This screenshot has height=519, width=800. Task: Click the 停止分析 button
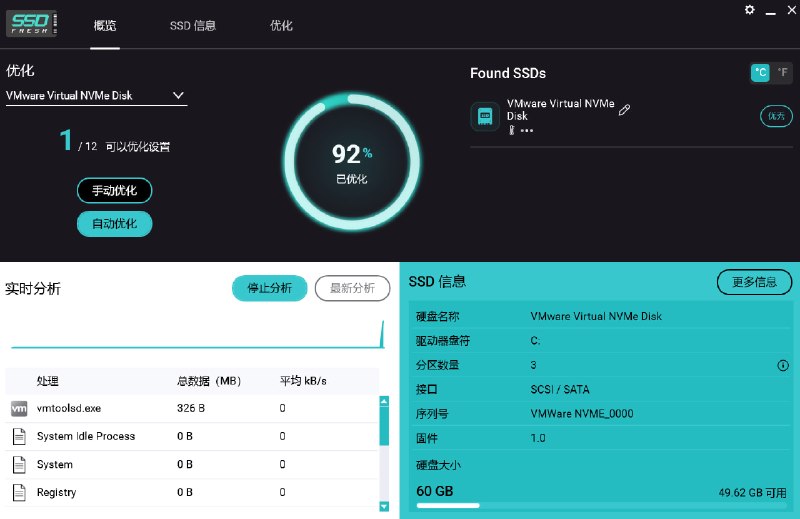[269, 288]
